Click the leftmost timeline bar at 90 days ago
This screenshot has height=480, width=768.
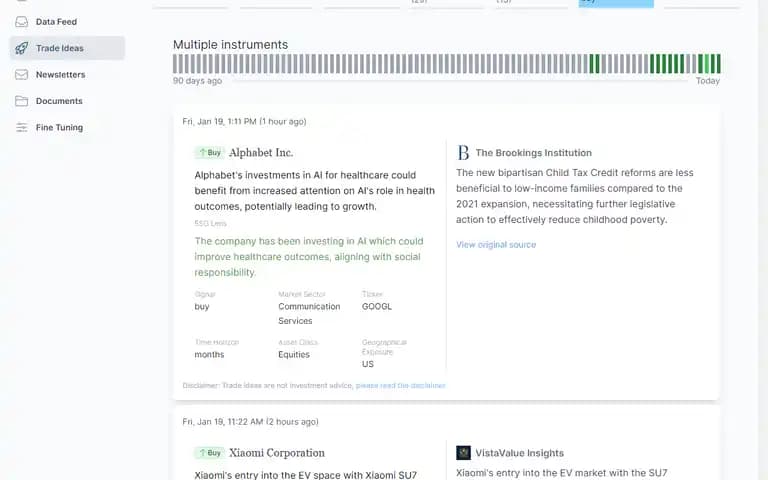coord(175,64)
